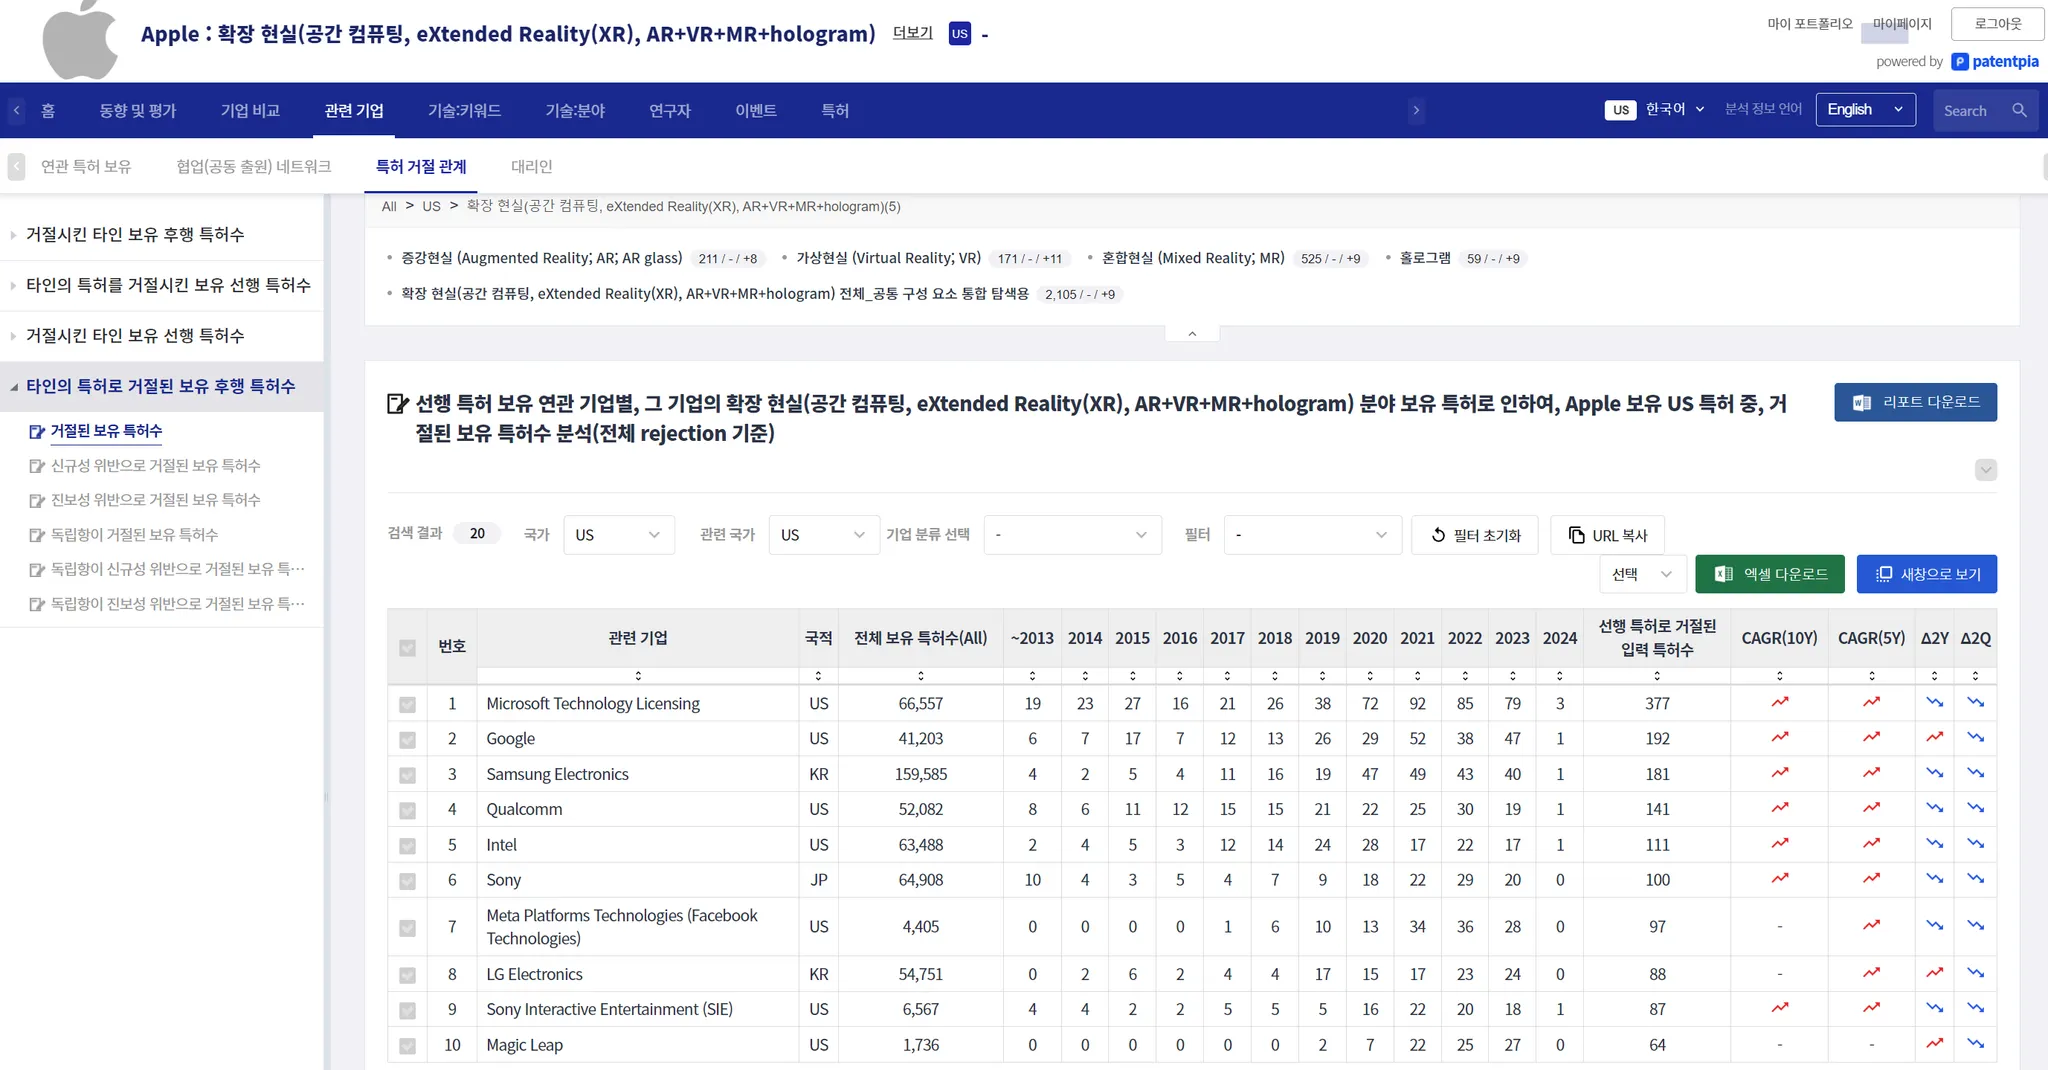Click the 새창으로 보기 button
Screen dimensions: 2048x1070
pyautogui.click(x=1926, y=574)
